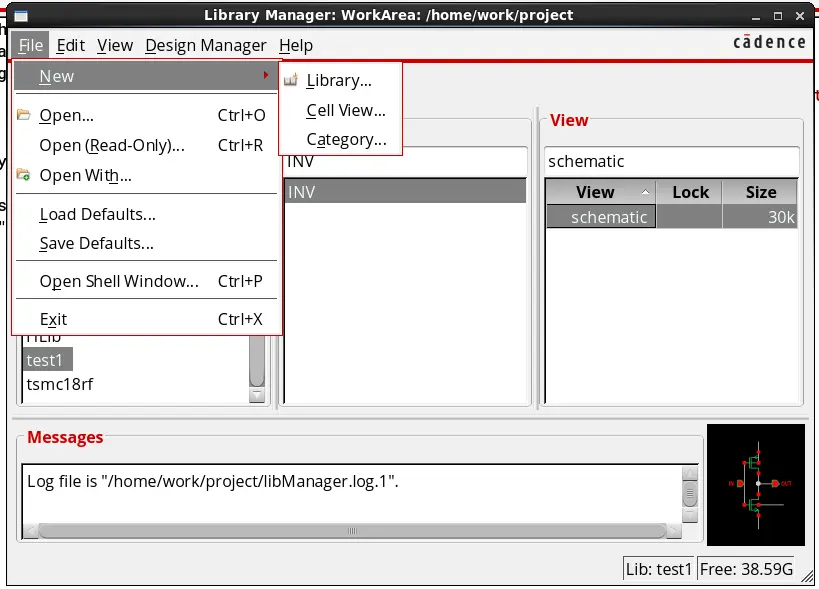Select Category... from the New submenu
Image resolution: width=819 pixels, height=589 pixels.
[x=341, y=139]
